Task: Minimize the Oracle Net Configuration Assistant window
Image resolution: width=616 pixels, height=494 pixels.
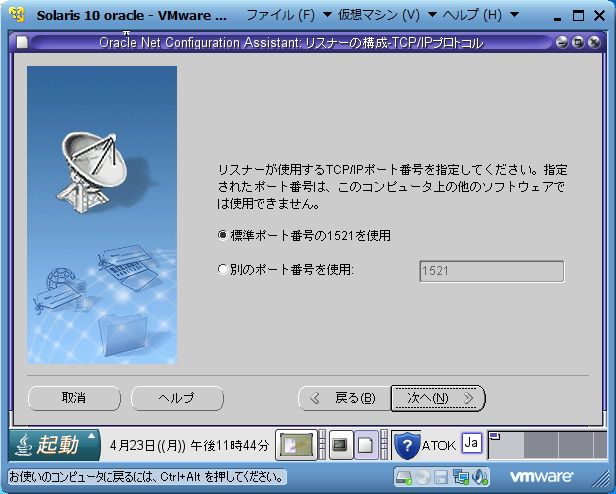Action: [562, 42]
